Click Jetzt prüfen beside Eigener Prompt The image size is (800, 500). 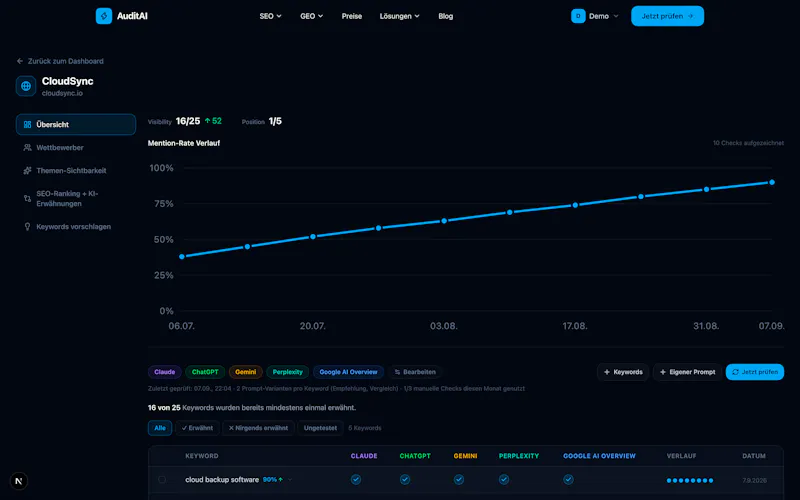click(x=755, y=372)
